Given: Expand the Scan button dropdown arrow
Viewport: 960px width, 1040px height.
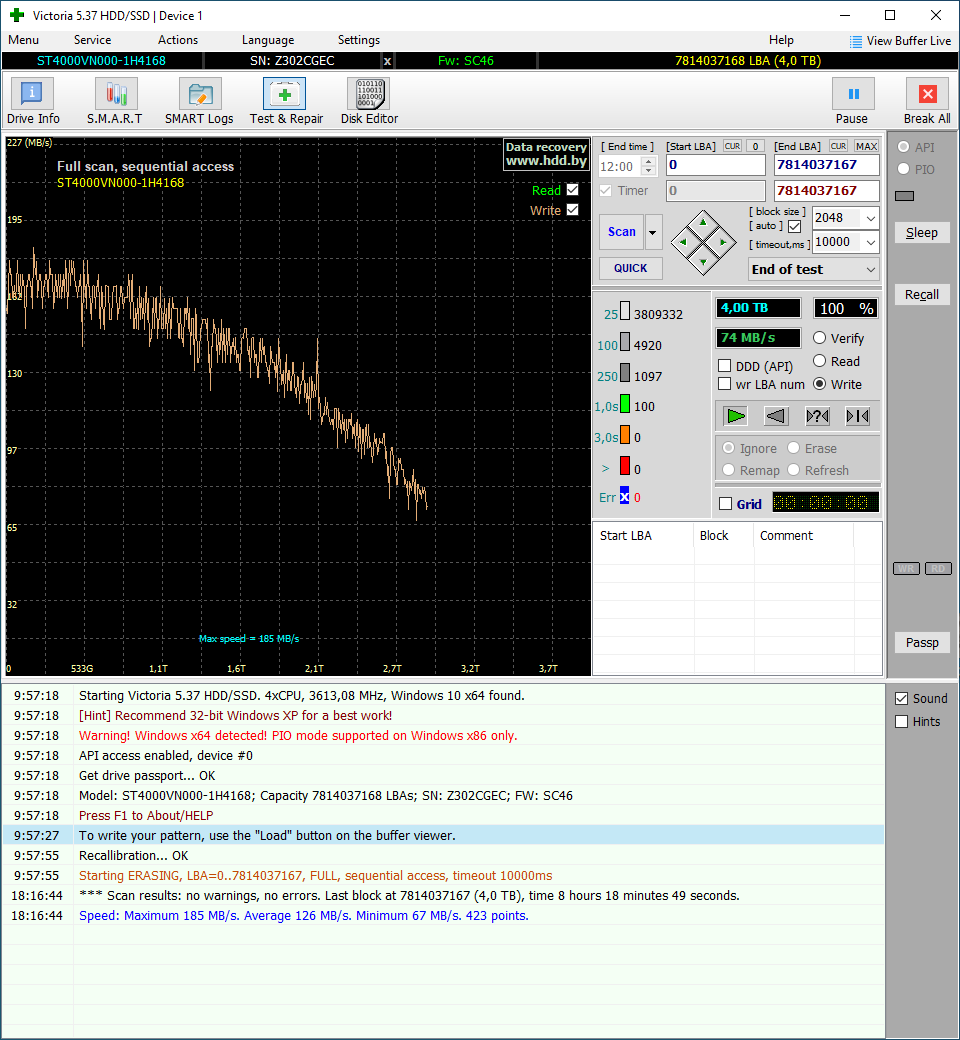Looking at the screenshot, I should click(653, 232).
